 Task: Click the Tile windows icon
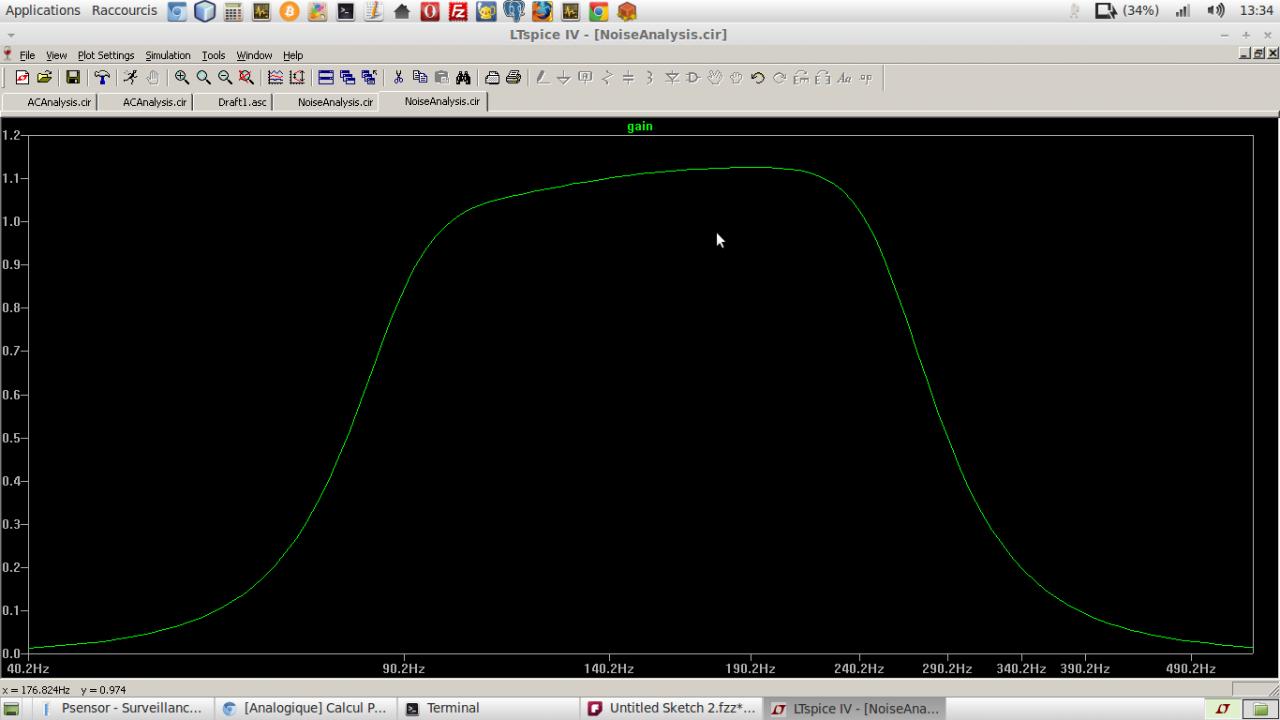click(326, 77)
